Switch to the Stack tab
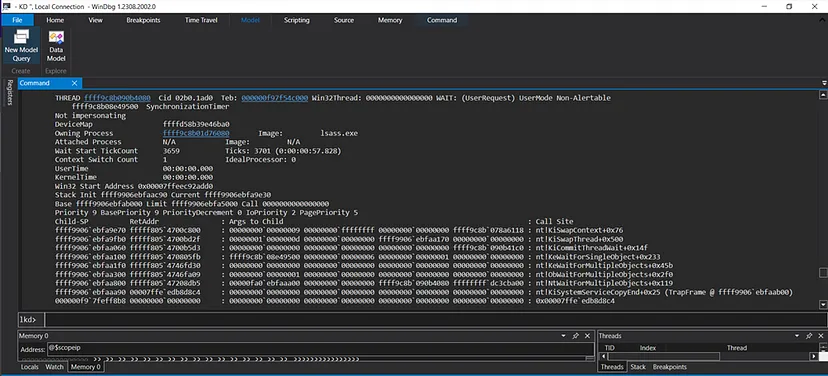 (x=638, y=366)
